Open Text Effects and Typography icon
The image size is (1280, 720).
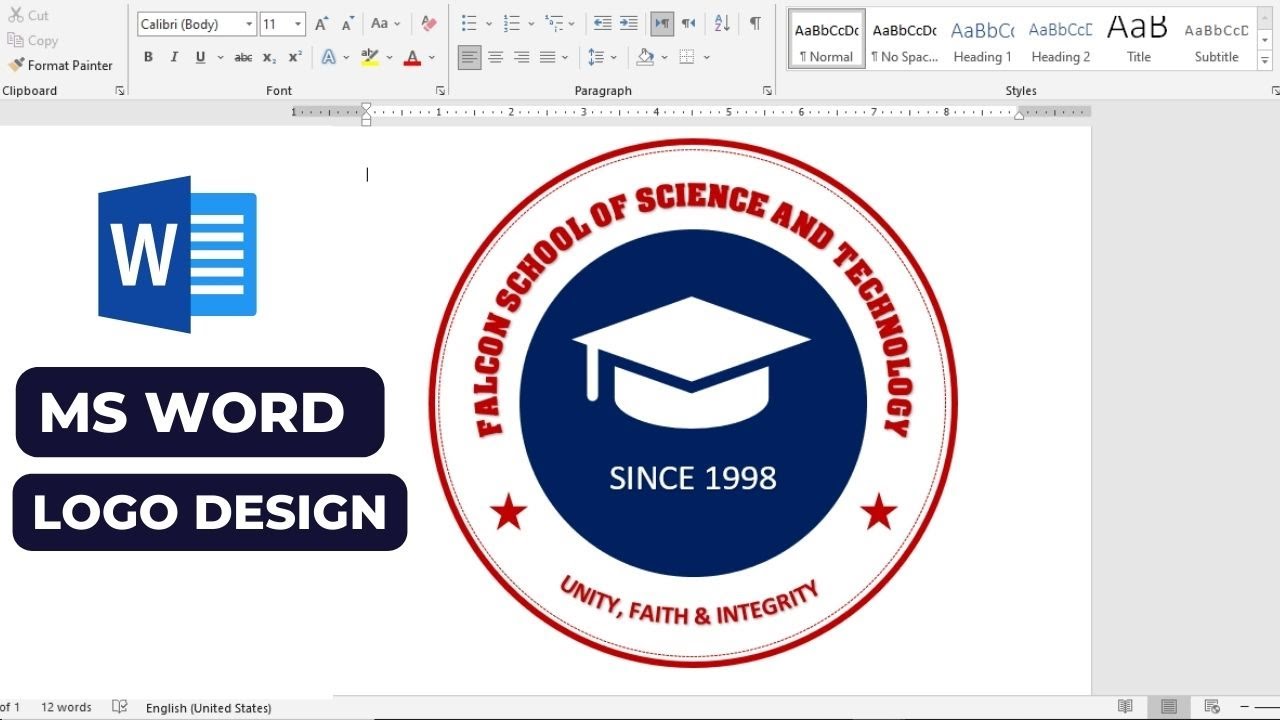click(x=329, y=58)
